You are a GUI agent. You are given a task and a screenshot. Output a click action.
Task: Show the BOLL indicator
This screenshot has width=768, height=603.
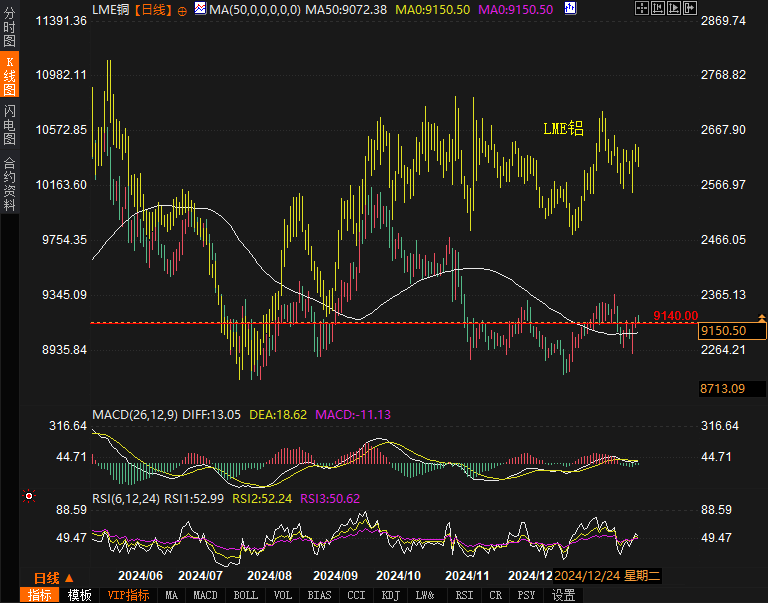pyautogui.click(x=245, y=595)
